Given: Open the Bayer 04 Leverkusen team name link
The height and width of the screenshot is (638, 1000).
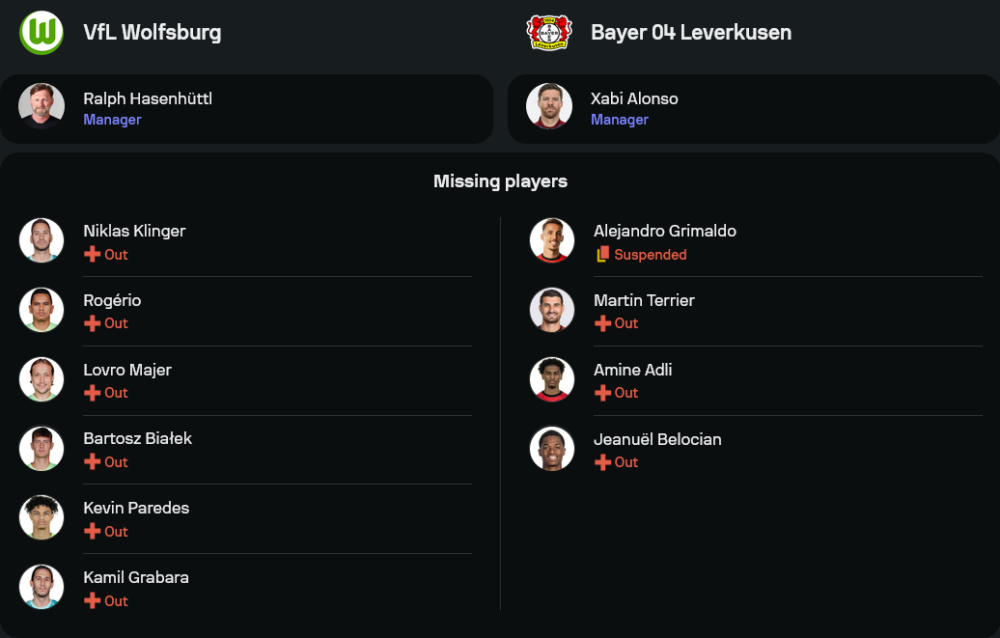Looking at the screenshot, I should pos(691,32).
